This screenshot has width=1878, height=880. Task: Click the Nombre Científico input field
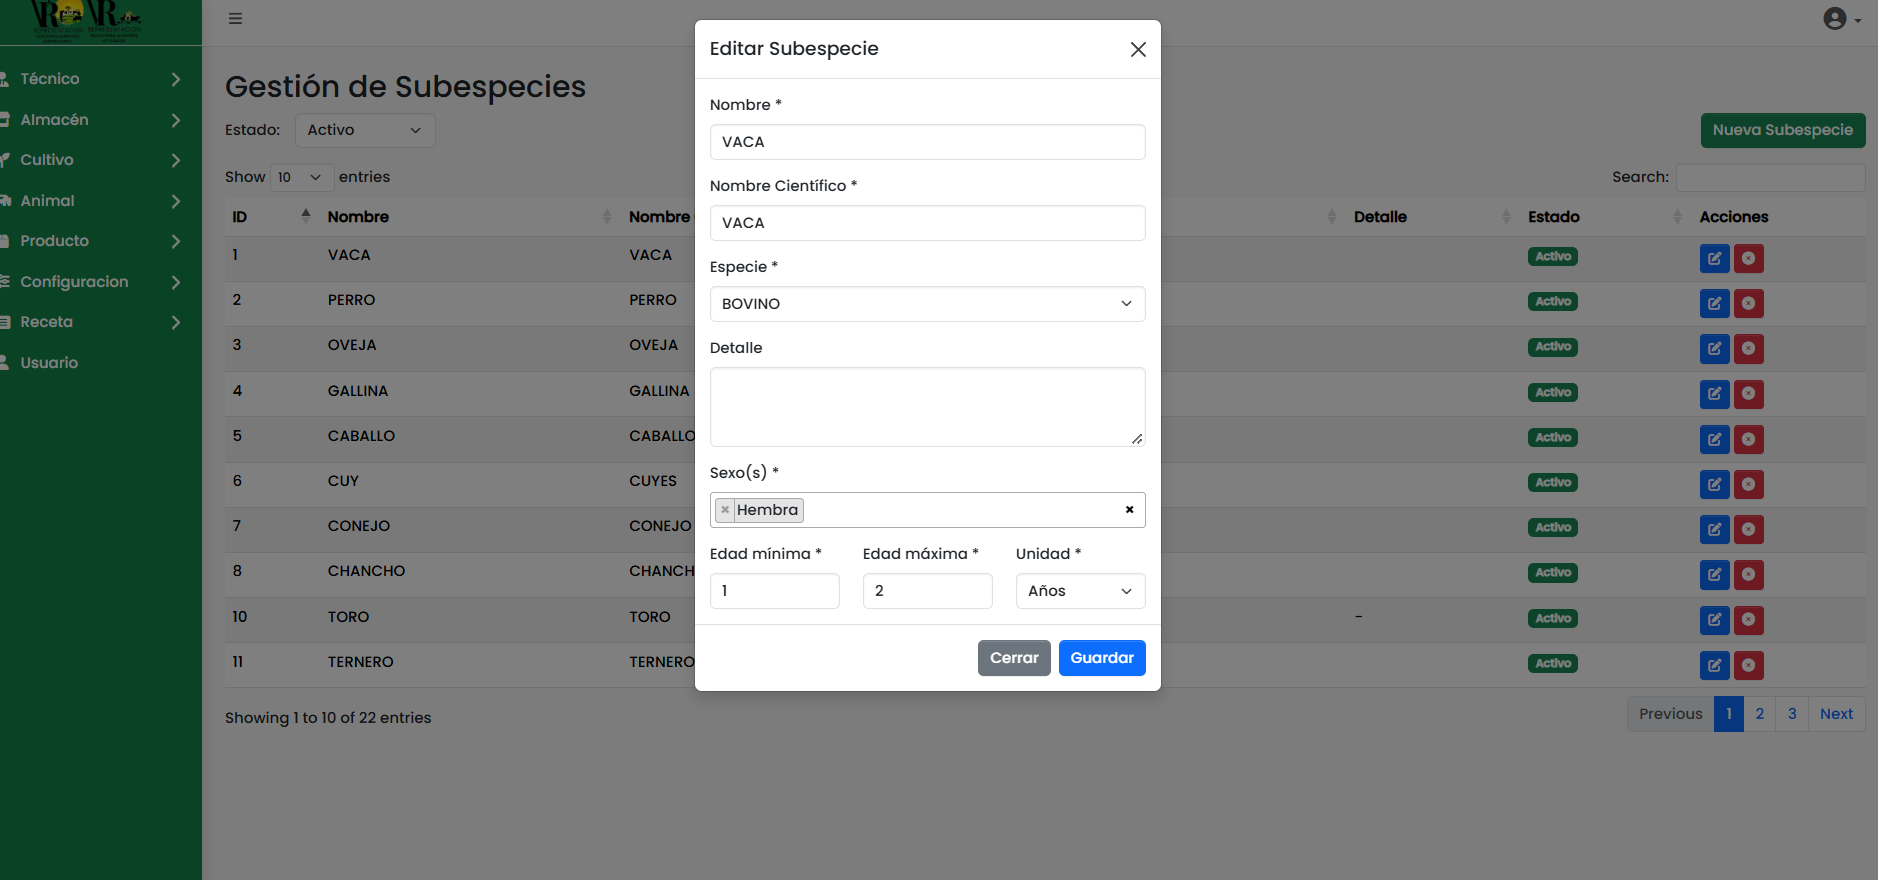[x=927, y=223]
